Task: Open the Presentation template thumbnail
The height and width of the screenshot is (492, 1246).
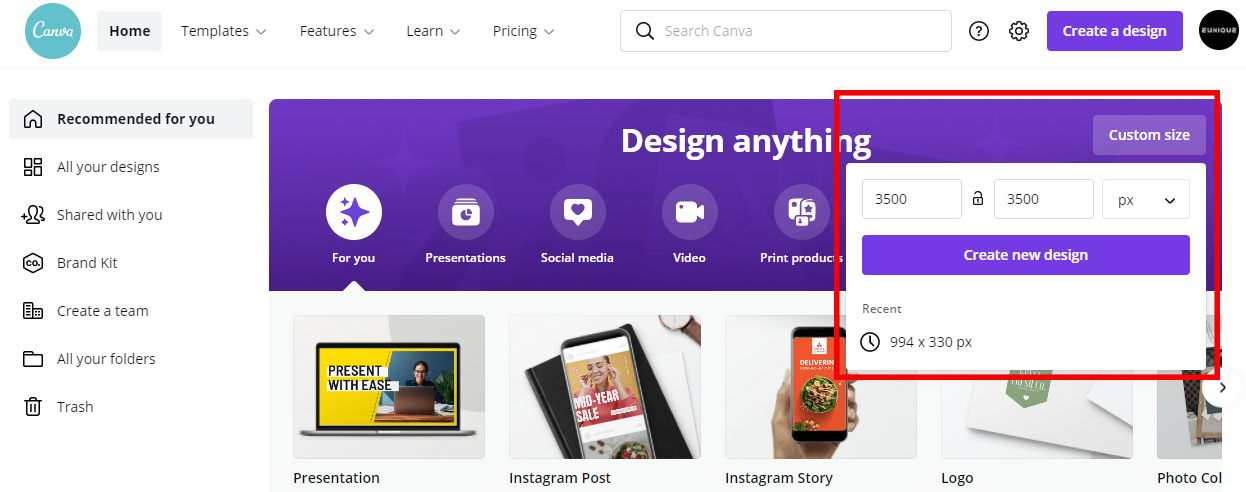Action: (x=389, y=387)
